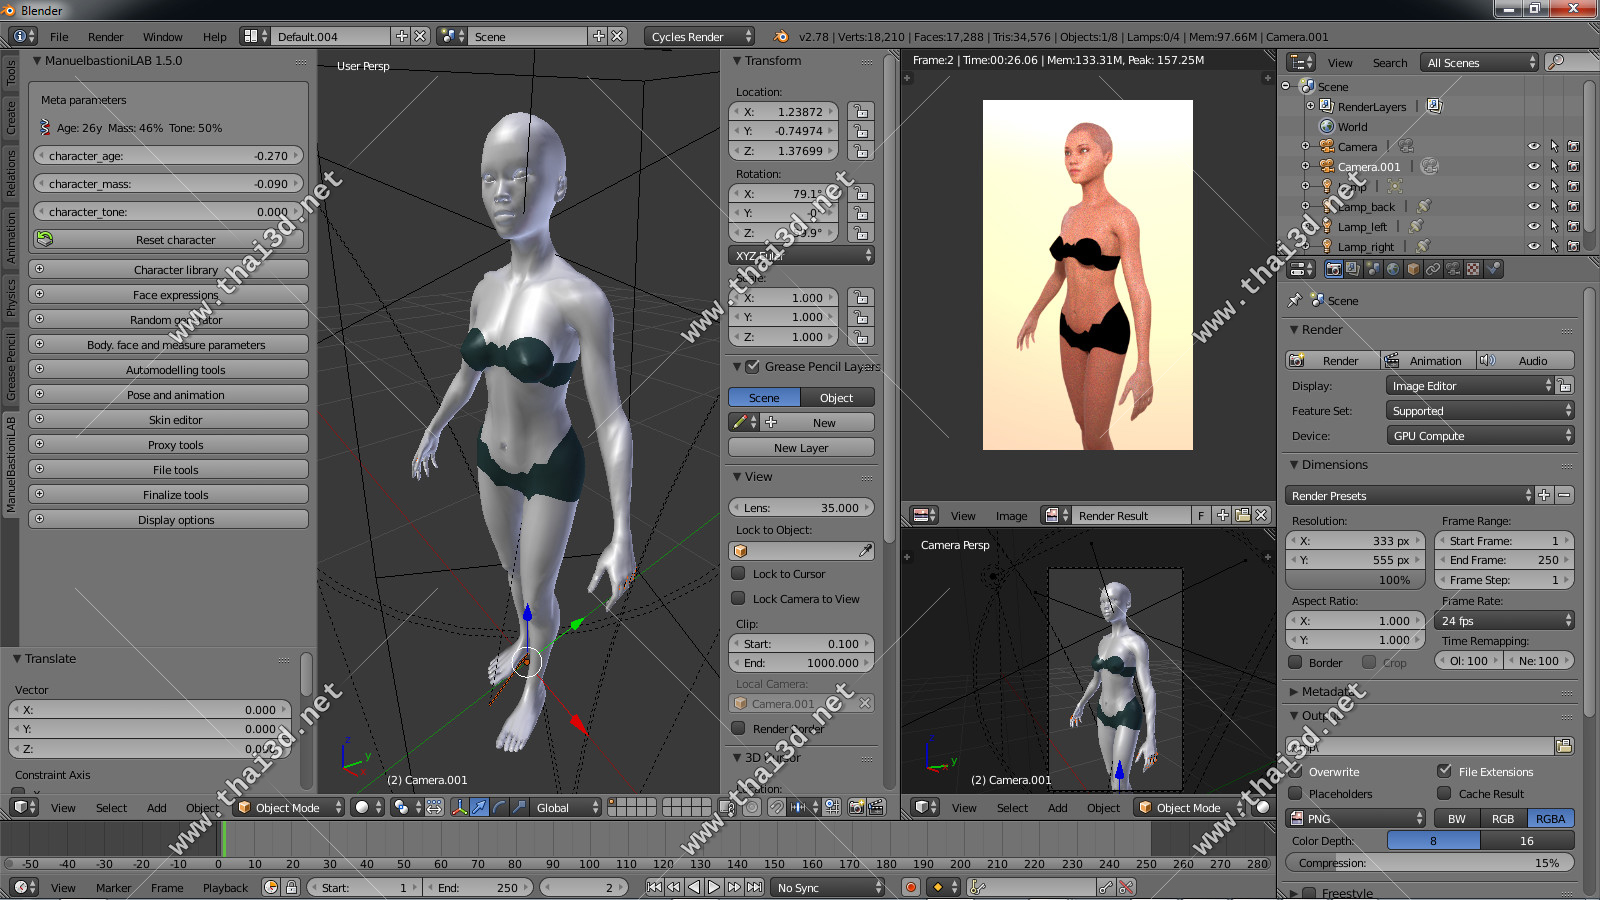Open the Render menu in top bar
Viewport: 1600px width, 900px height.
[x=105, y=37]
